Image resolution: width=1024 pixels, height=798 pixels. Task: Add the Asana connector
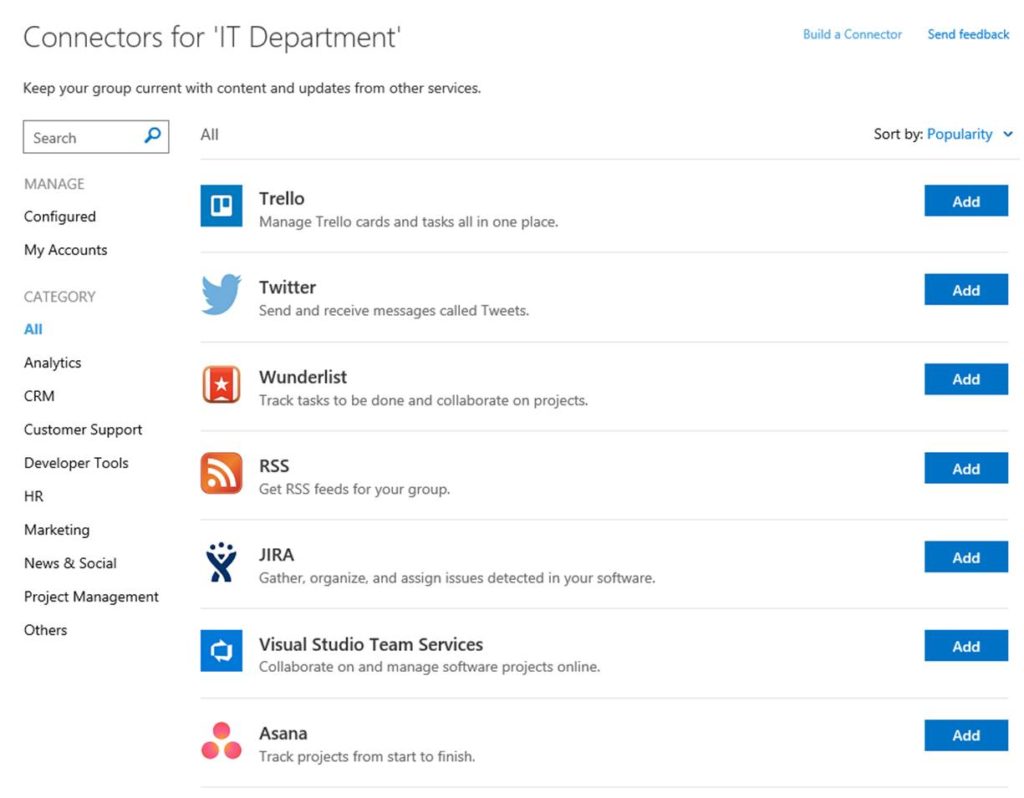[x=966, y=735]
